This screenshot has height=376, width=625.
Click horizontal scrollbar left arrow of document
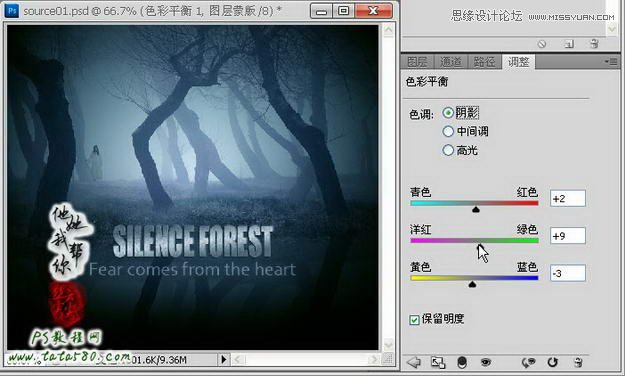click(238, 360)
